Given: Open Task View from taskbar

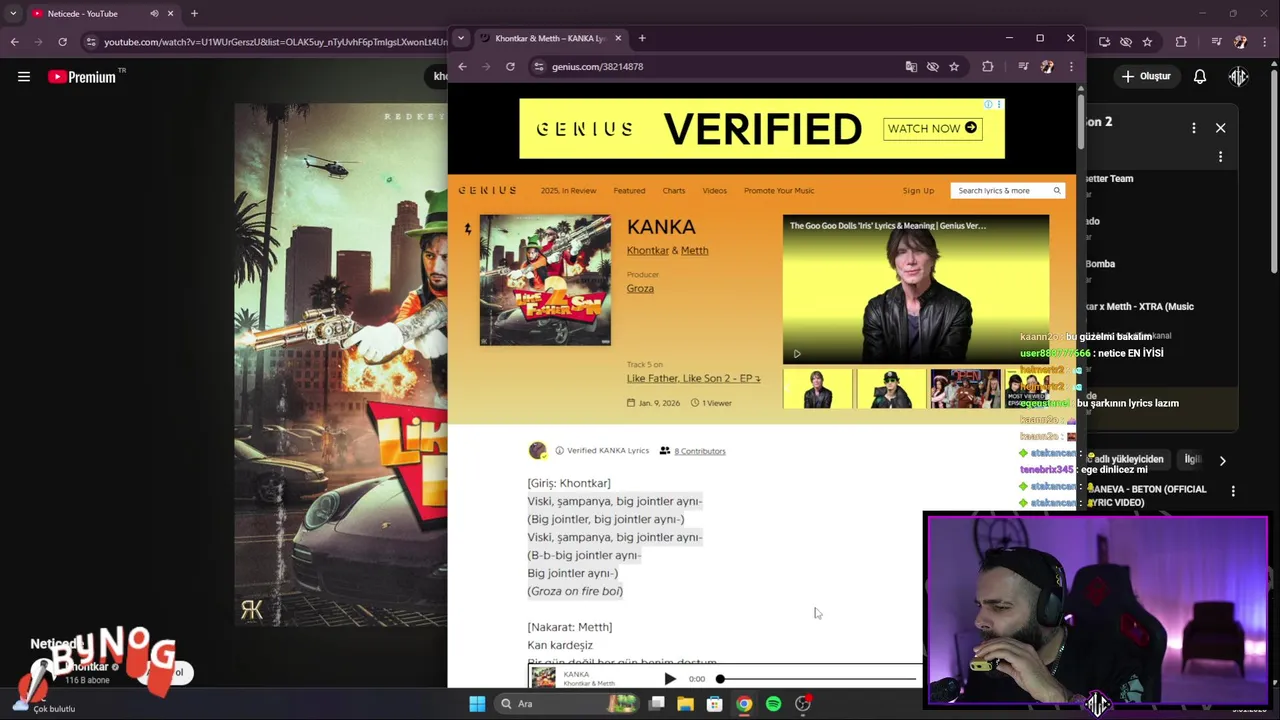Looking at the screenshot, I should point(656,704).
